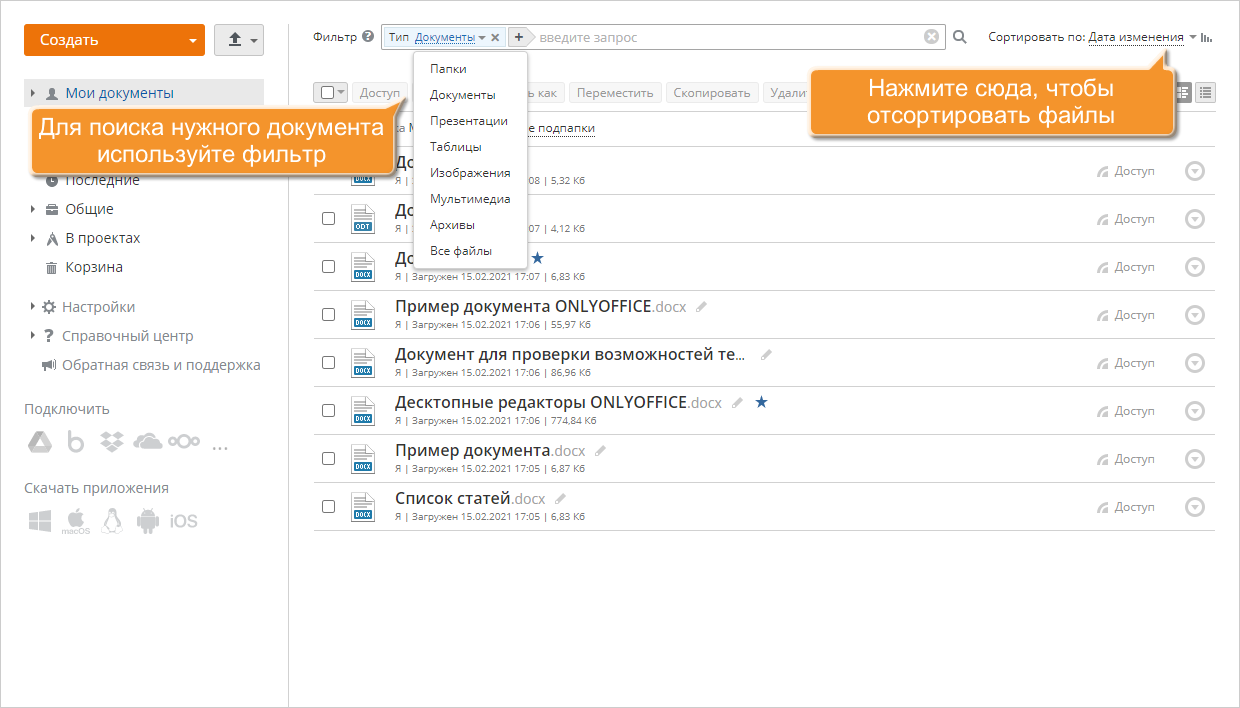Click pencil icon next to Список статей.docx
Screen dimensions: 1240x708
point(560,499)
